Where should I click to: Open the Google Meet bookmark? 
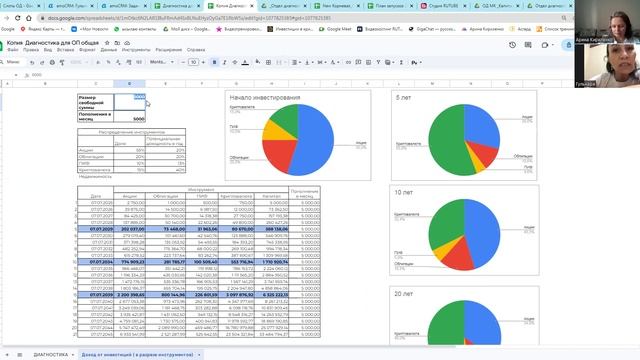[336, 29]
